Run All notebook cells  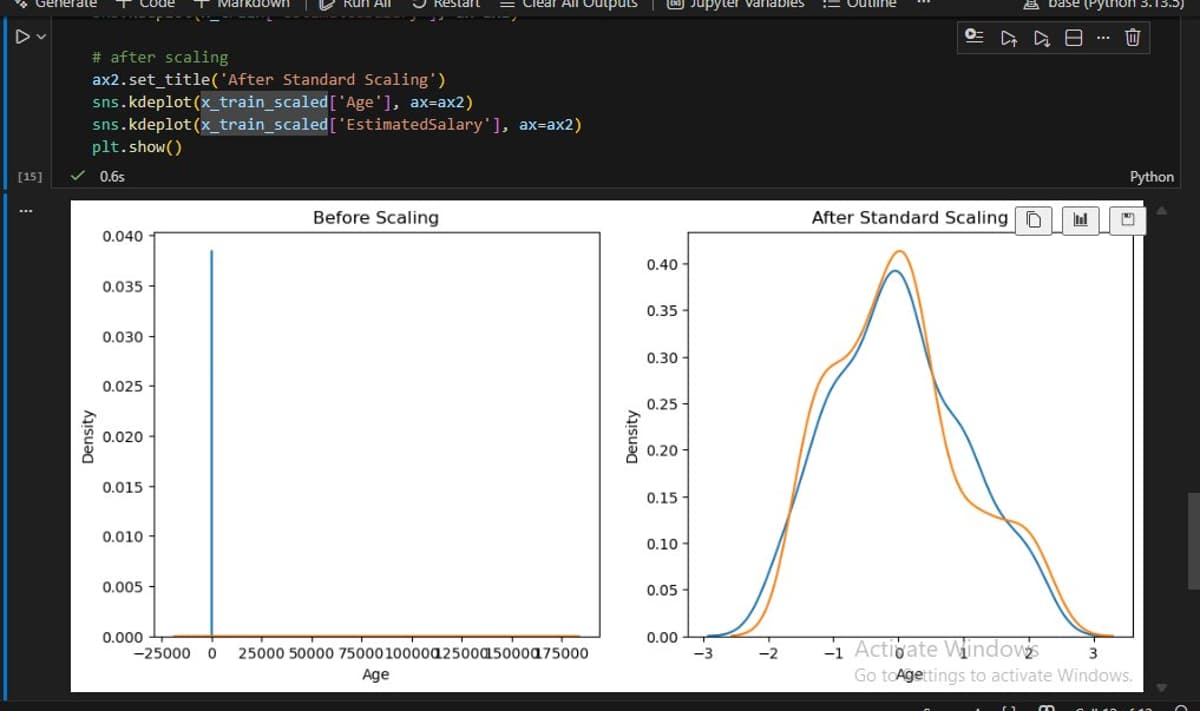coord(356,4)
